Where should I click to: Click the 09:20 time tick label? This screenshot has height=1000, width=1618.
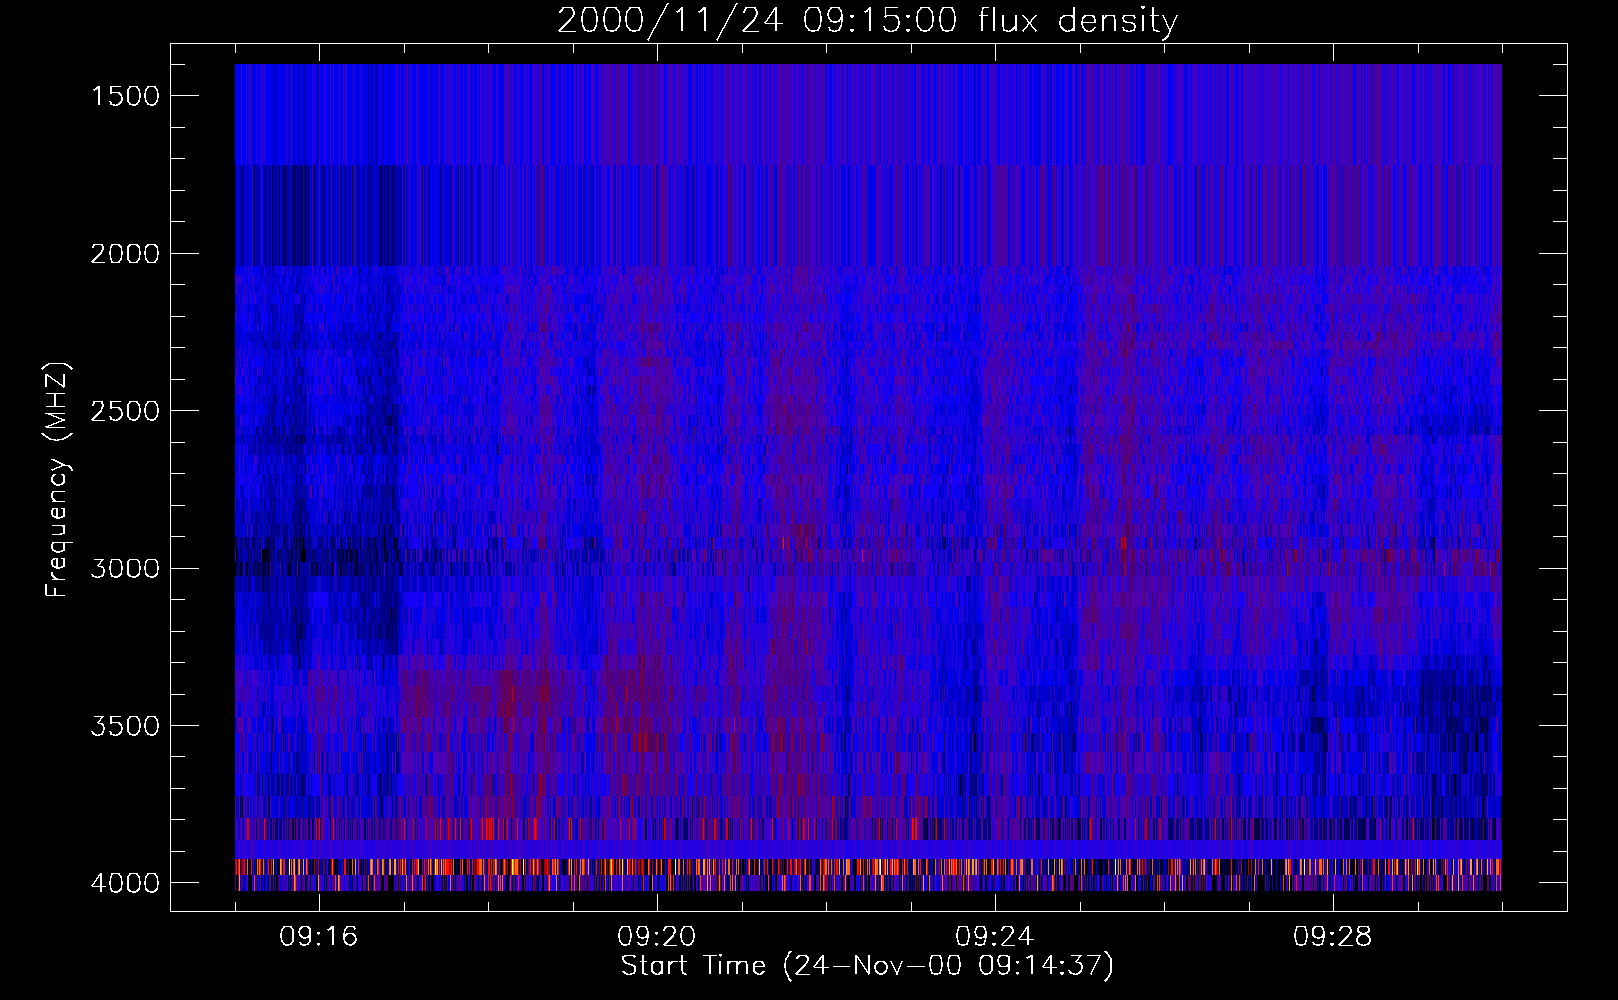point(657,937)
